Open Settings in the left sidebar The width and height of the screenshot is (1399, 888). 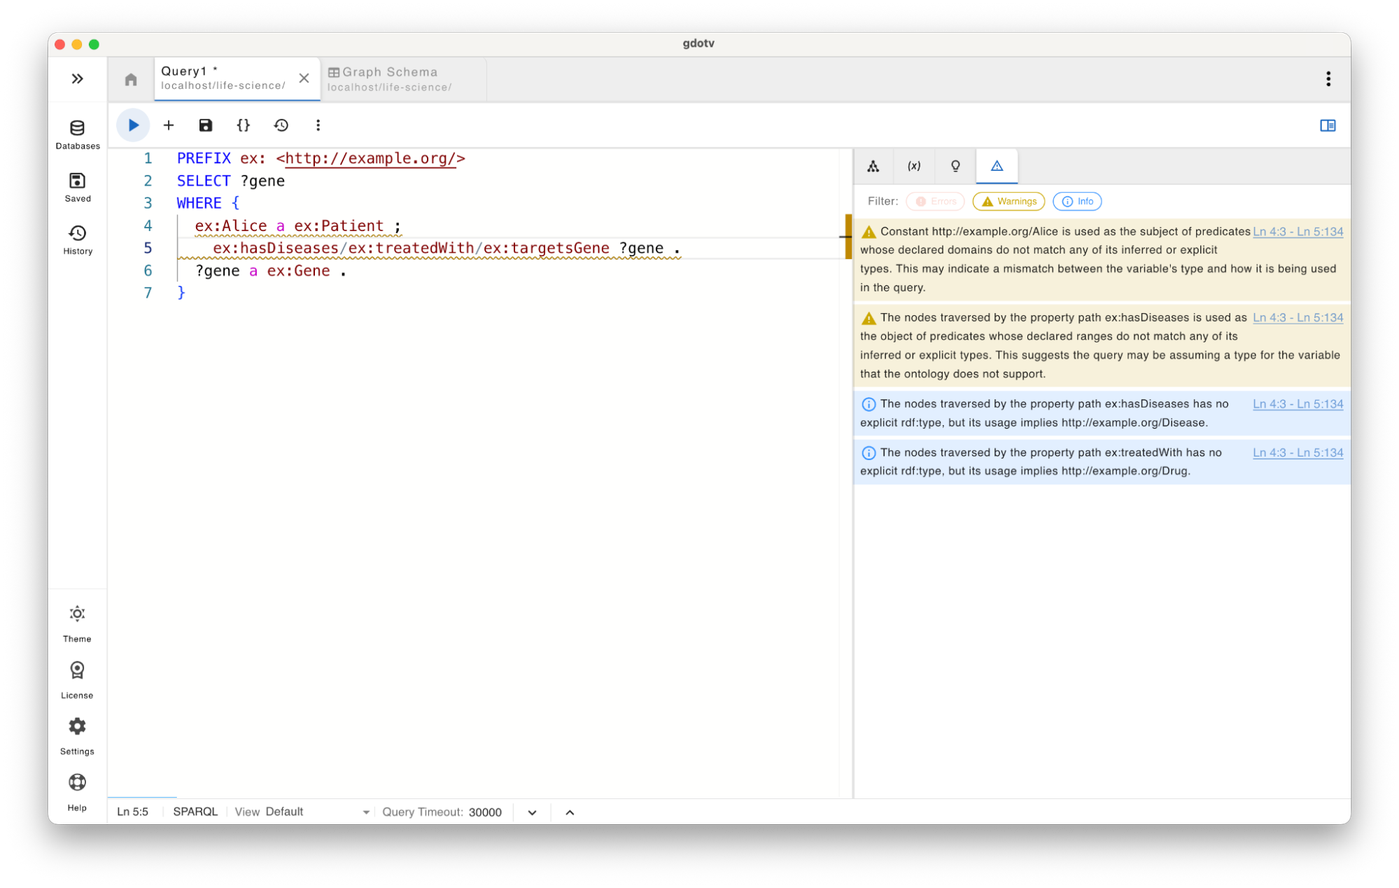pyautogui.click(x=77, y=734)
